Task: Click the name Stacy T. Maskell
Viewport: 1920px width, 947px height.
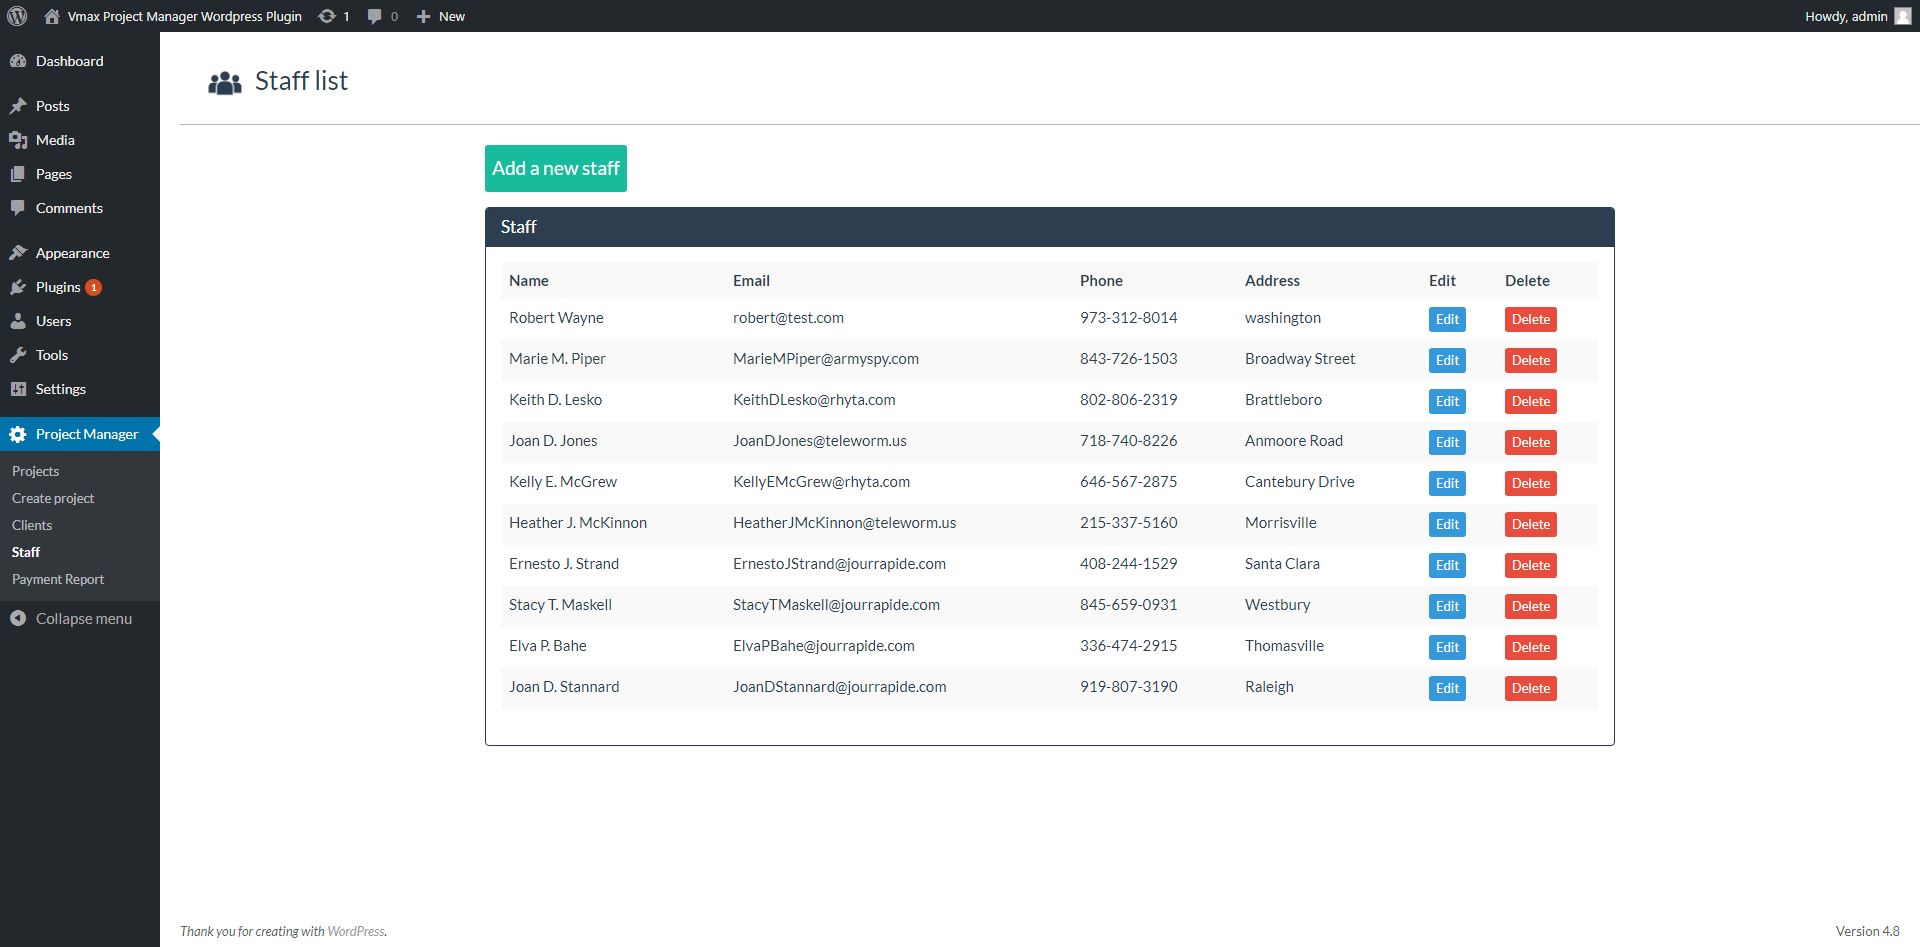Action: (x=560, y=605)
